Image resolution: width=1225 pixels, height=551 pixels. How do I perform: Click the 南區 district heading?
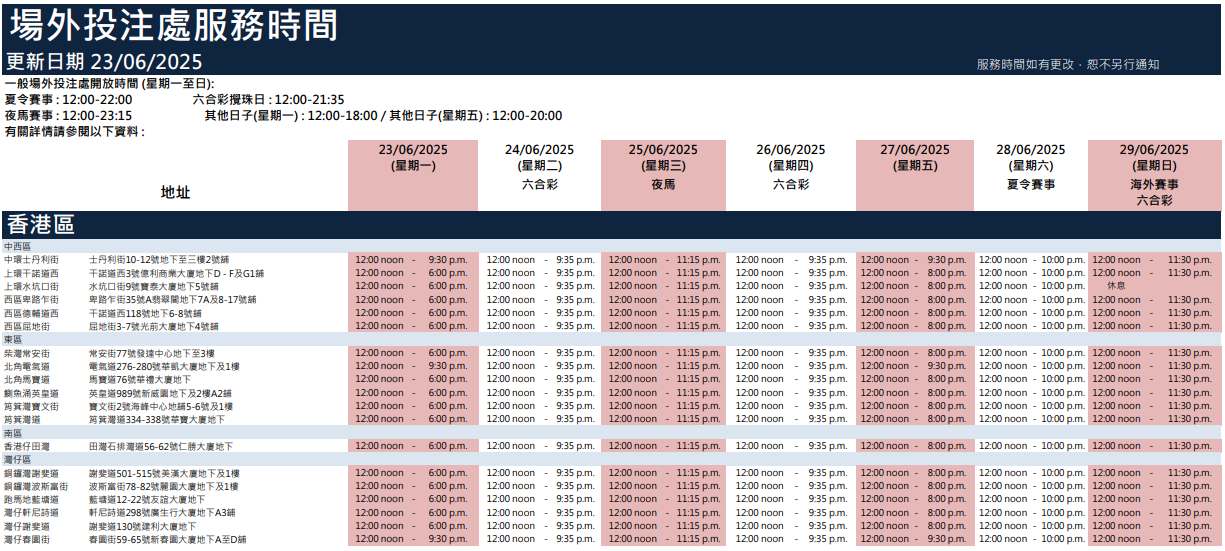point(14,433)
